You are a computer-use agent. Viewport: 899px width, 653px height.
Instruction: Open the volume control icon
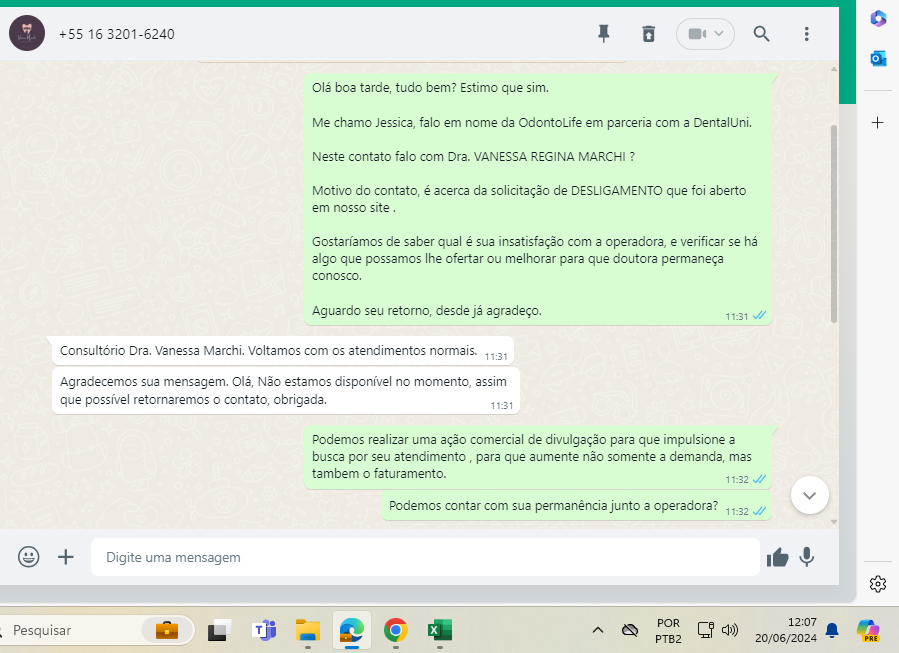(x=730, y=630)
